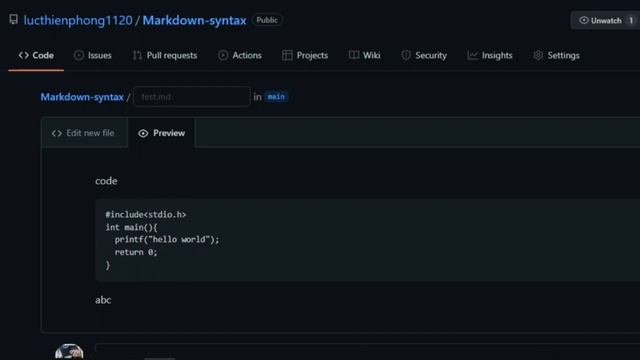Click the Wiki book icon
The image size is (640, 360).
pos(354,55)
